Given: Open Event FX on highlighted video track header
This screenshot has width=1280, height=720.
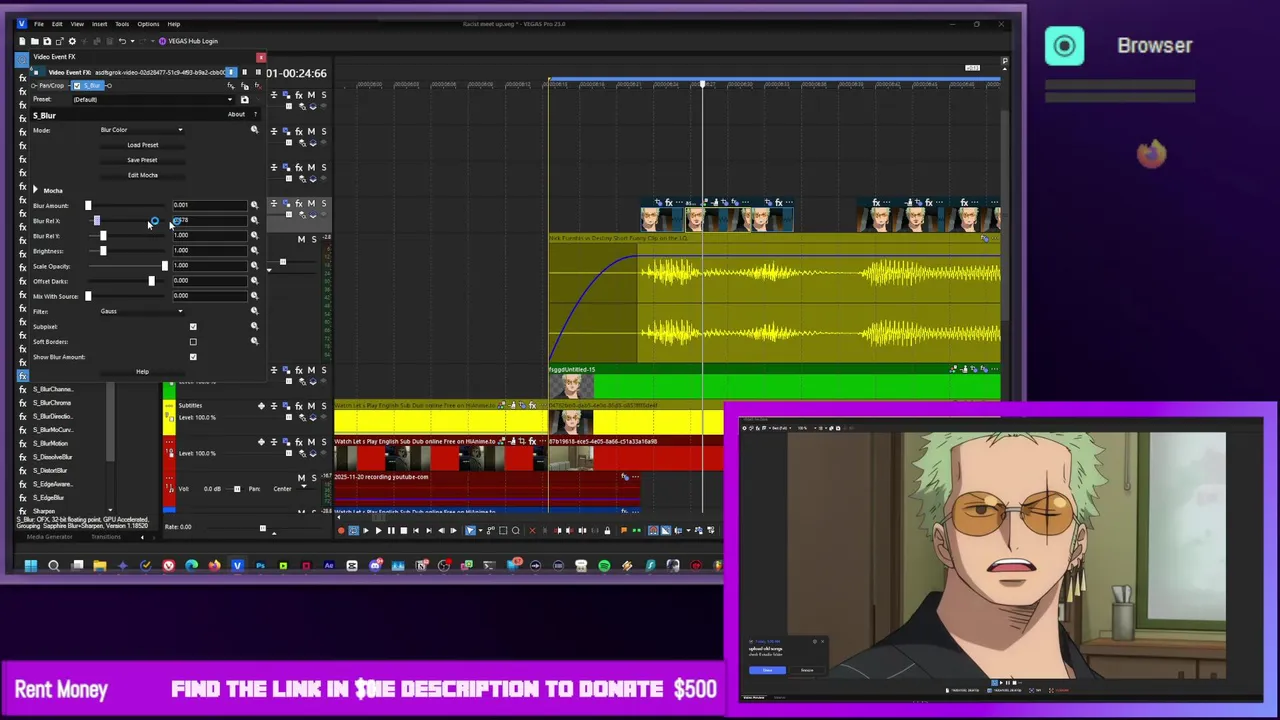Looking at the screenshot, I should point(299,203).
